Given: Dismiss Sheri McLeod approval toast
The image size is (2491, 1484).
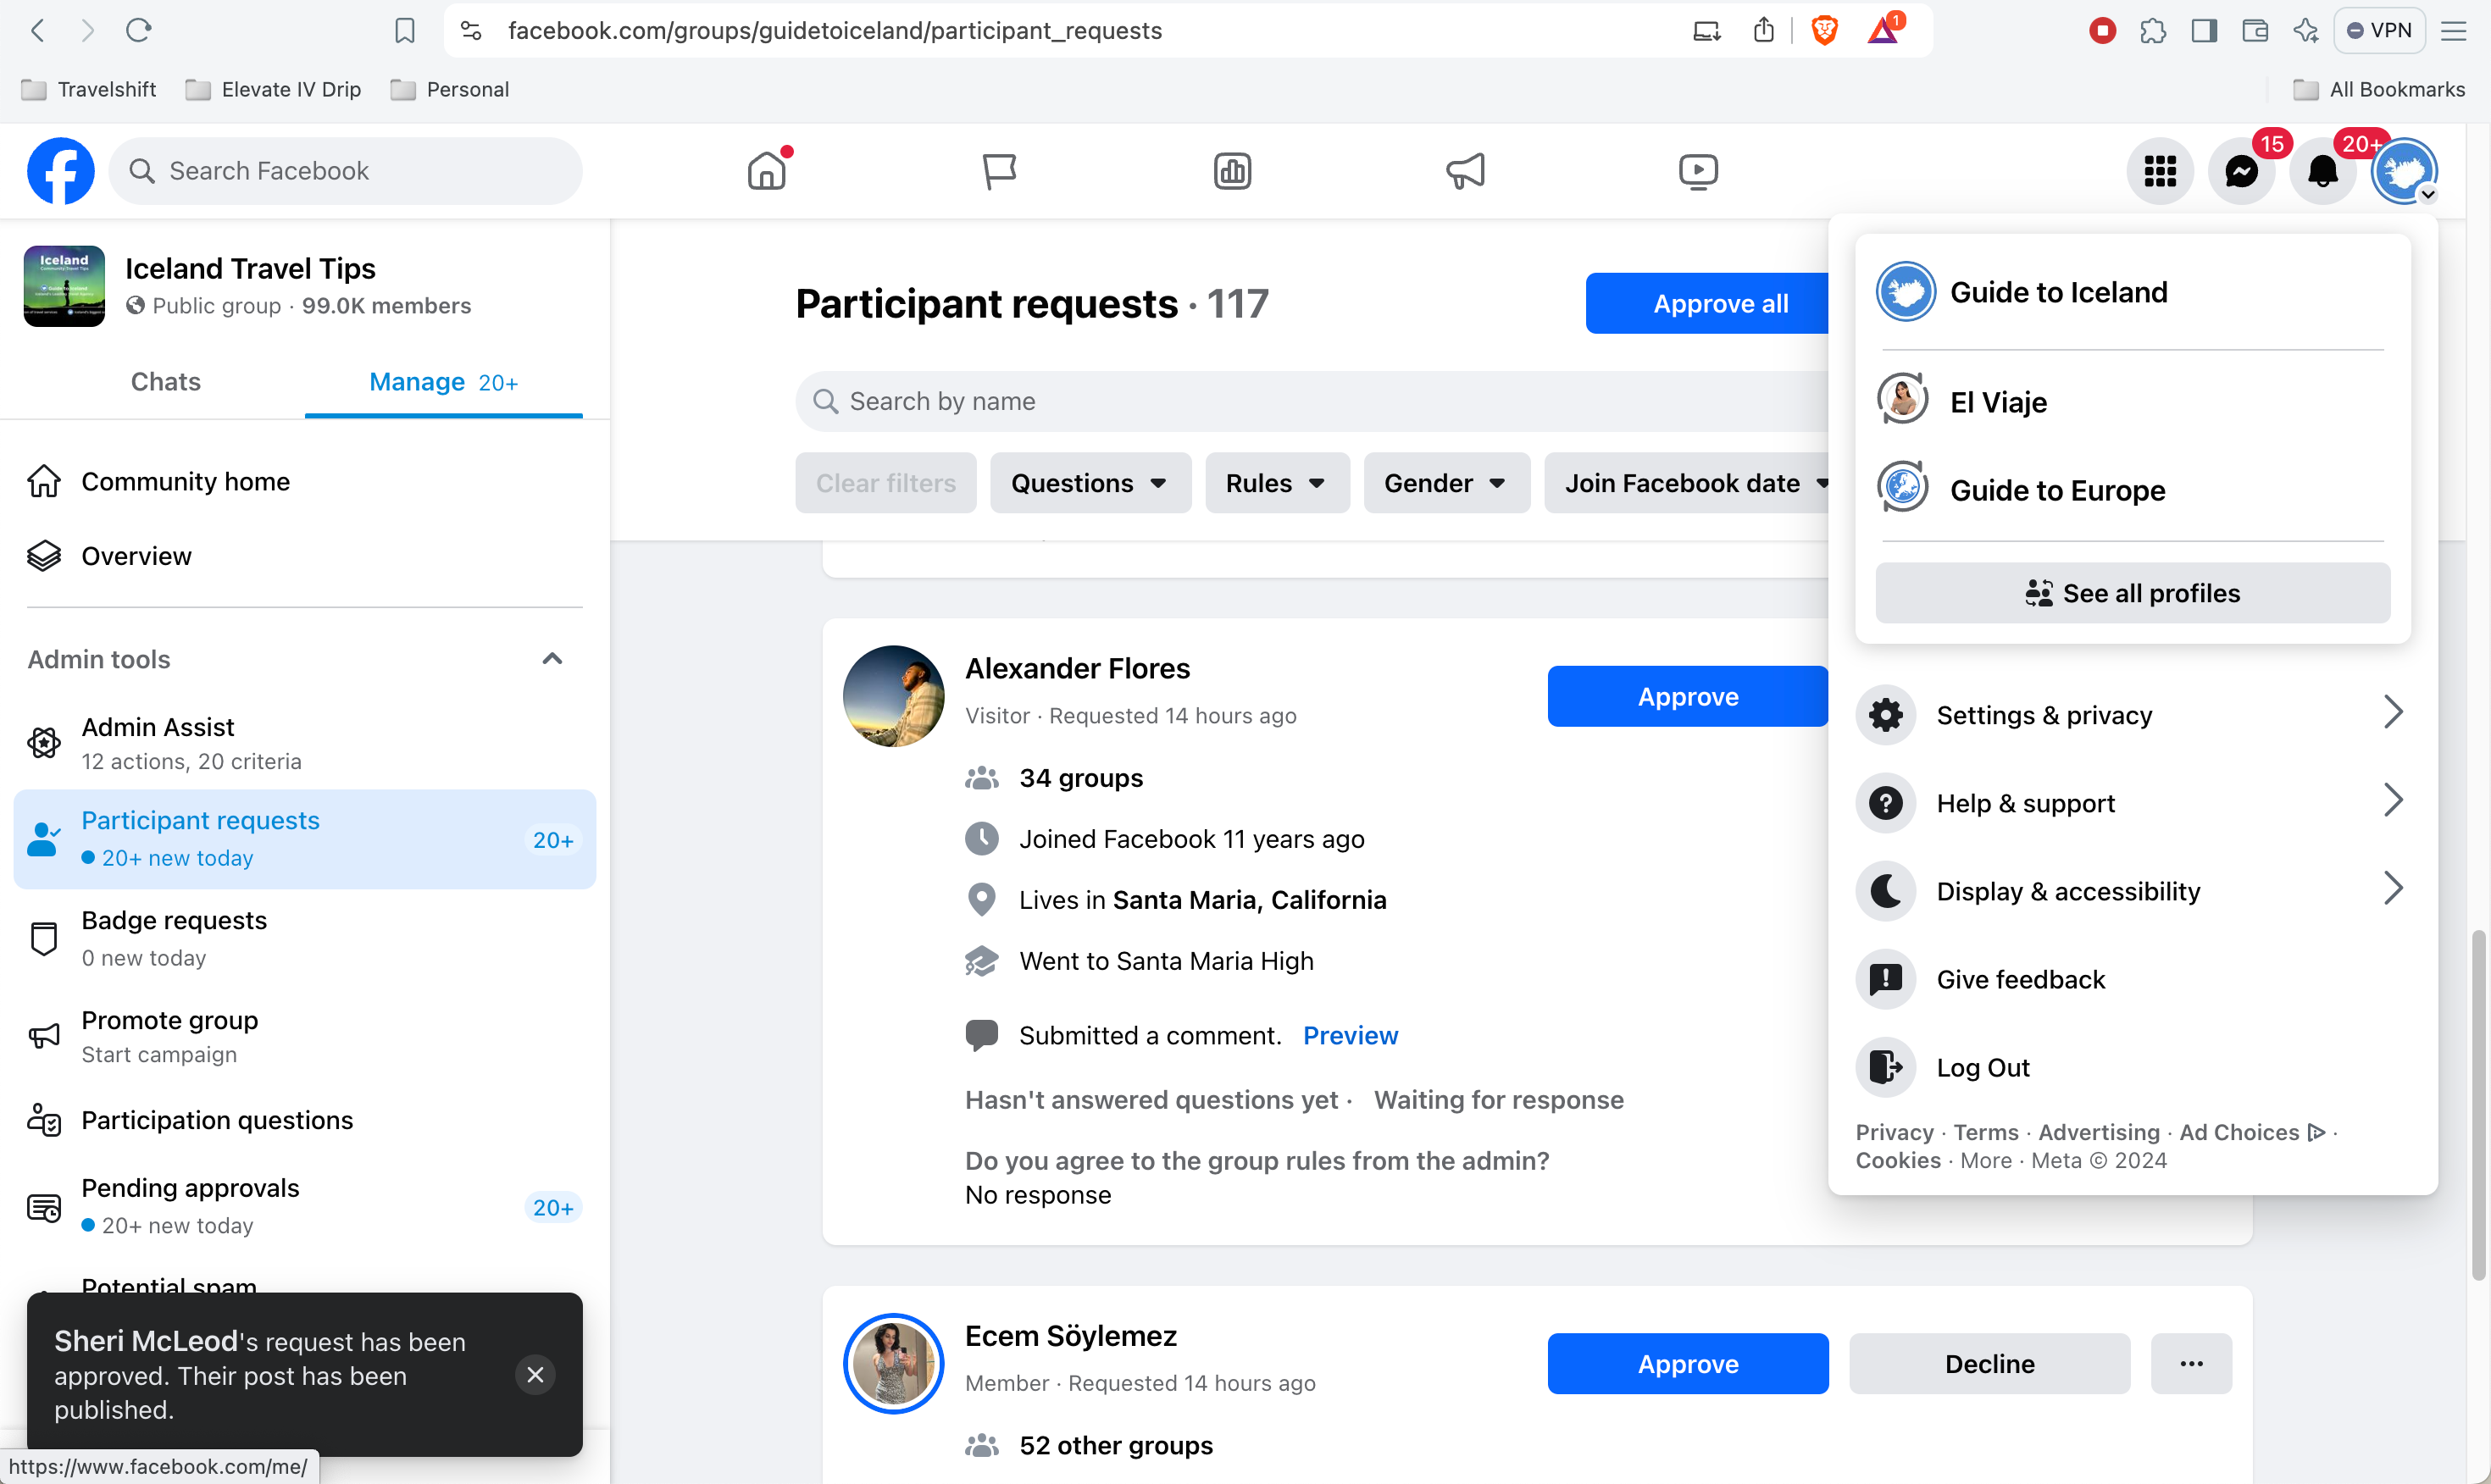Looking at the screenshot, I should [535, 1374].
